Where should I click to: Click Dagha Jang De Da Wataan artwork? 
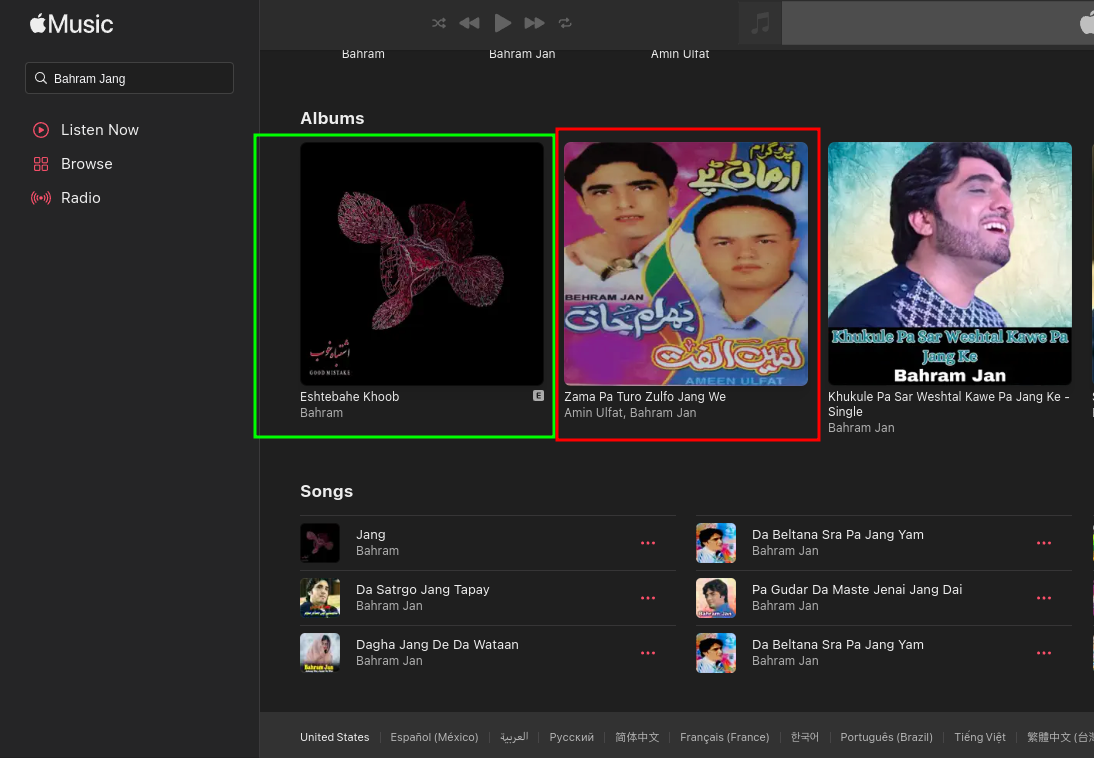320,653
